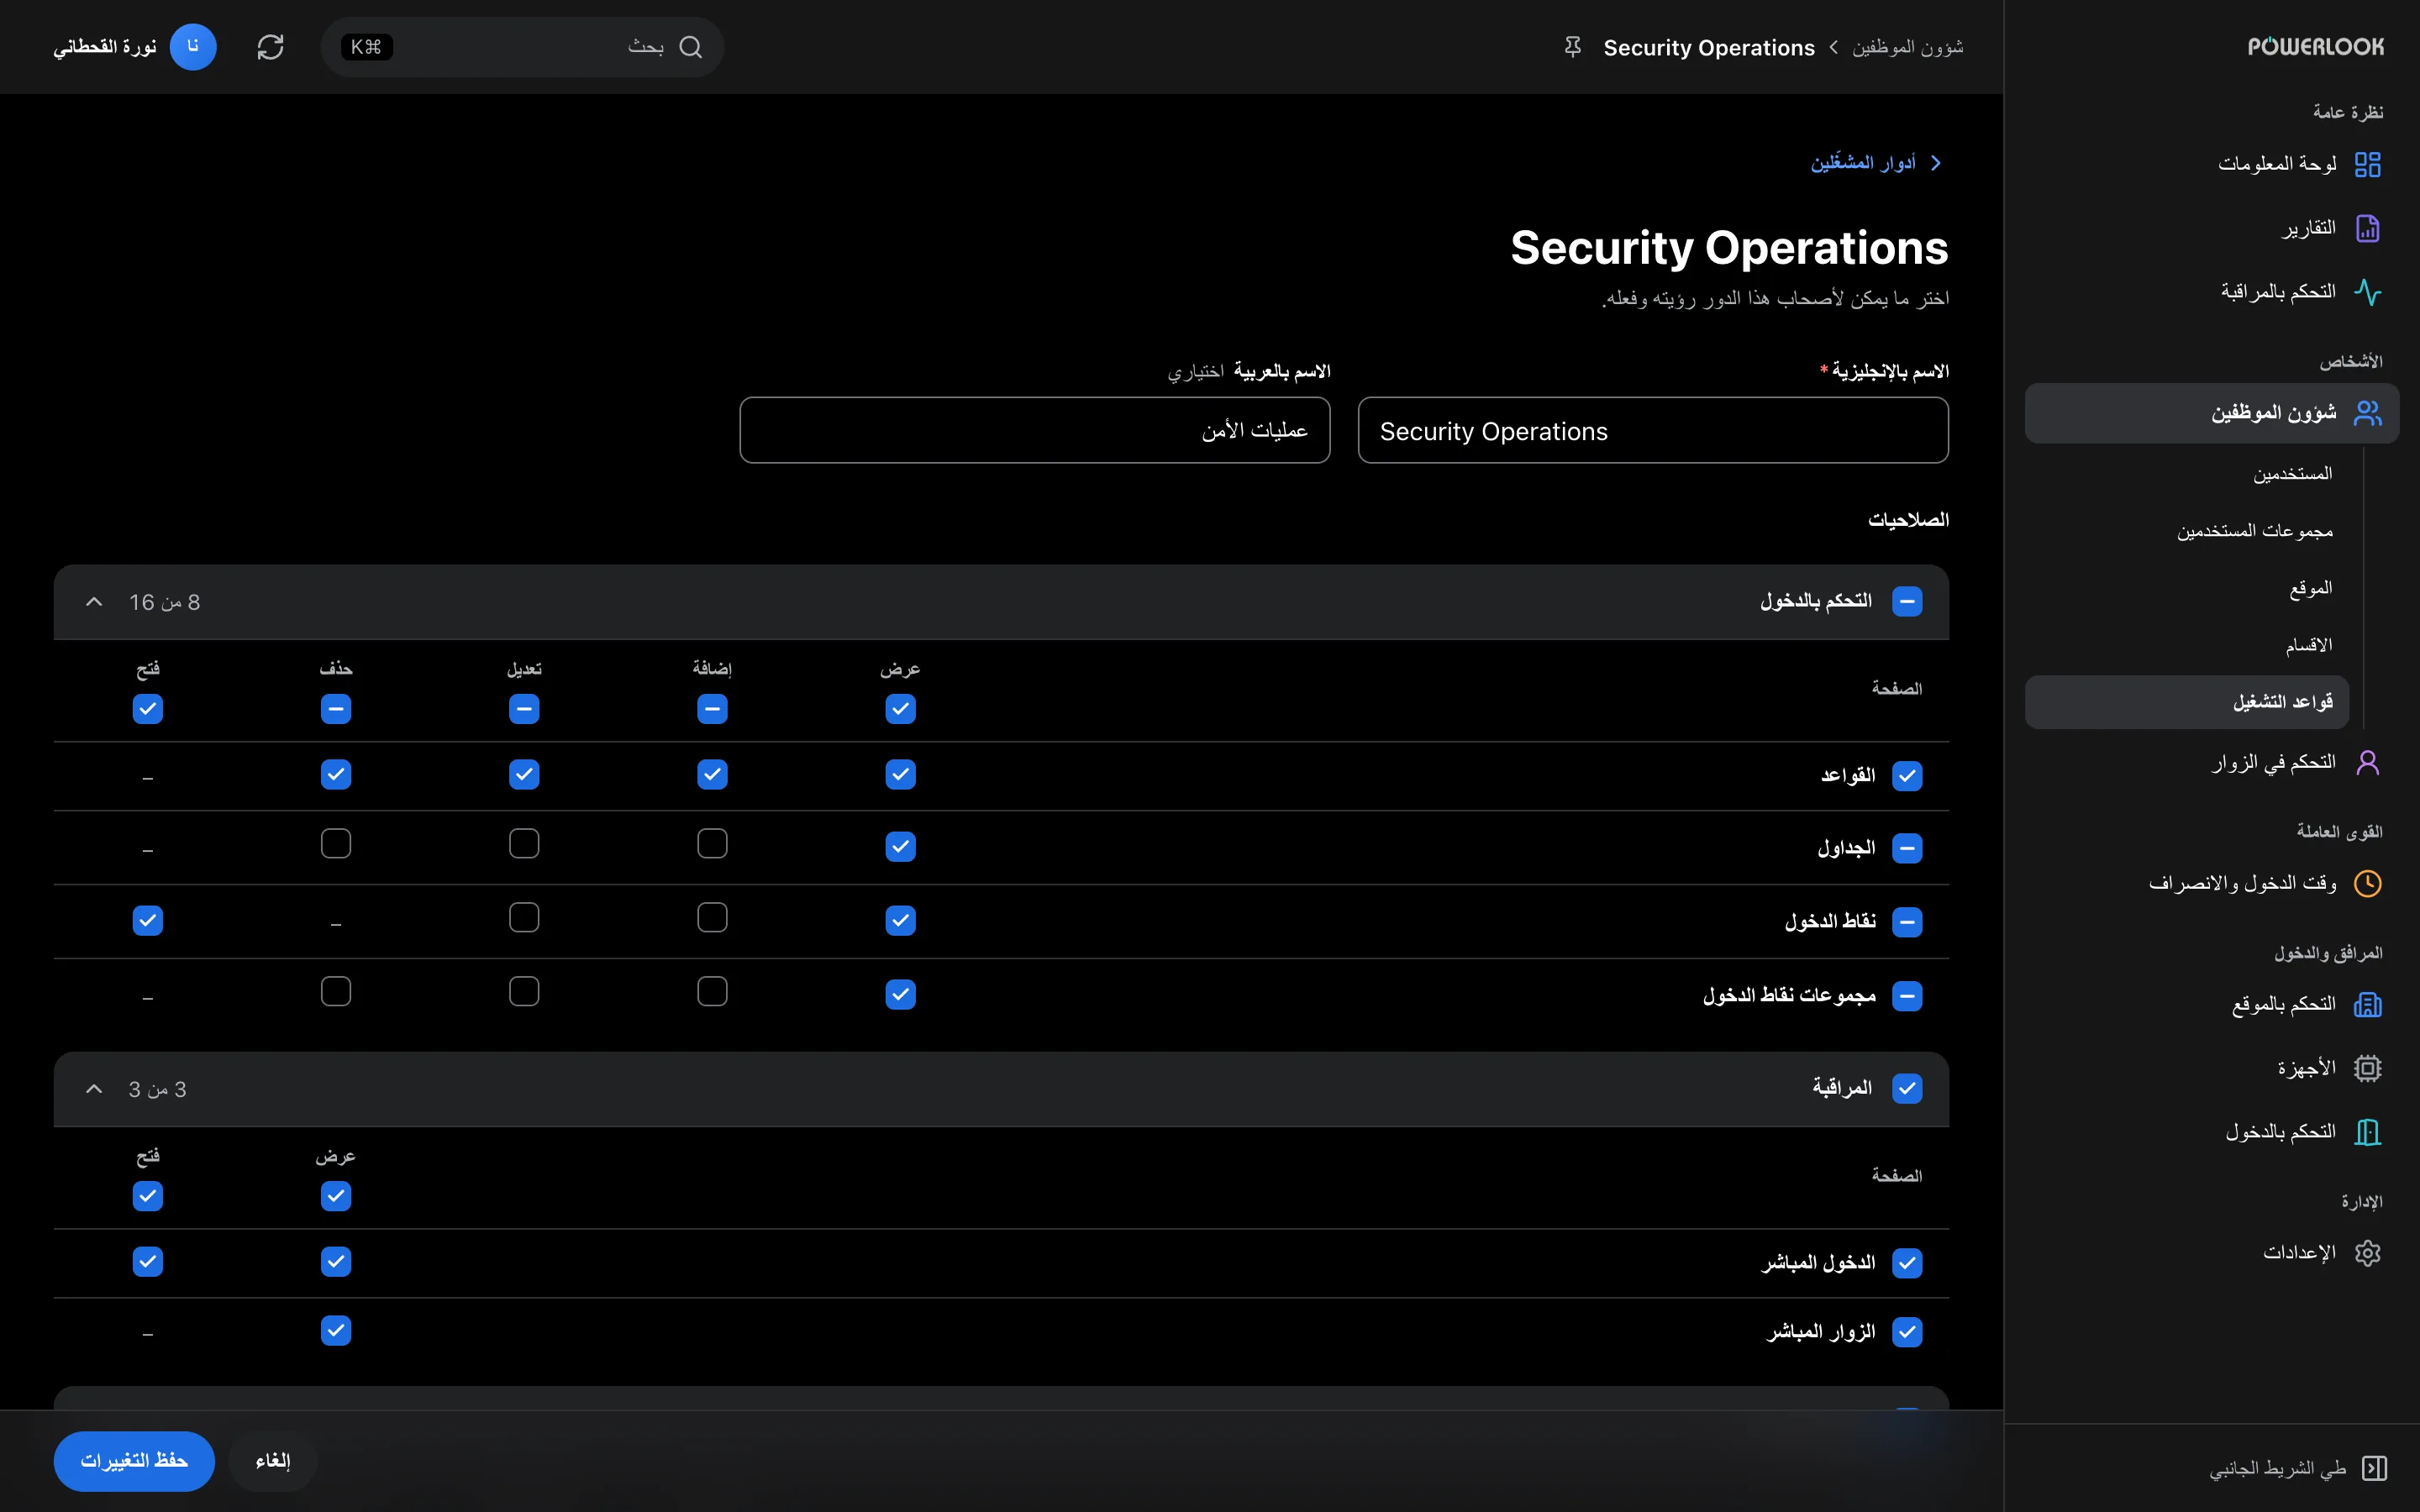Click إلغاء cancel button
The image size is (2420, 1512).
(273, 1461)
